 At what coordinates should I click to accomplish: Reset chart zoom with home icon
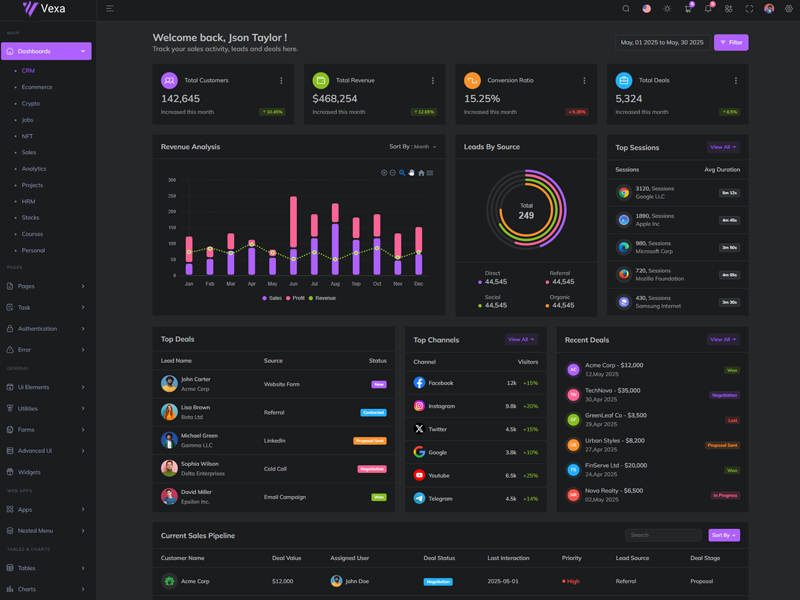421,173
